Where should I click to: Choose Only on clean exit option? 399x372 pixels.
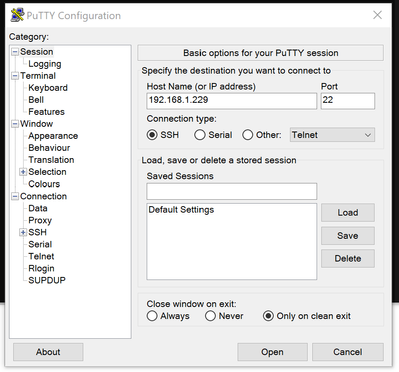[268, 316]
